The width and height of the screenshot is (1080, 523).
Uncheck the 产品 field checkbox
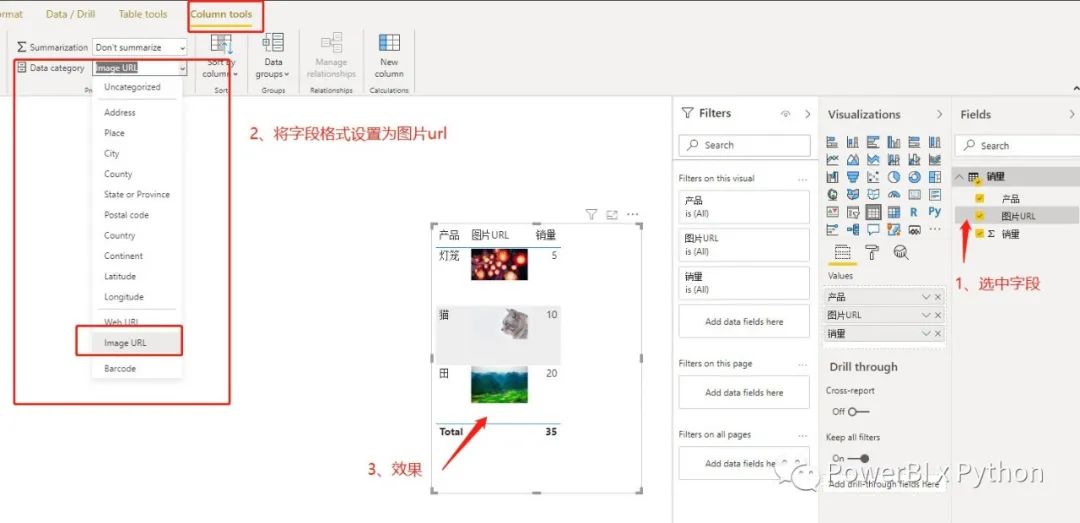pyautogui.click(x=980, y=198)
